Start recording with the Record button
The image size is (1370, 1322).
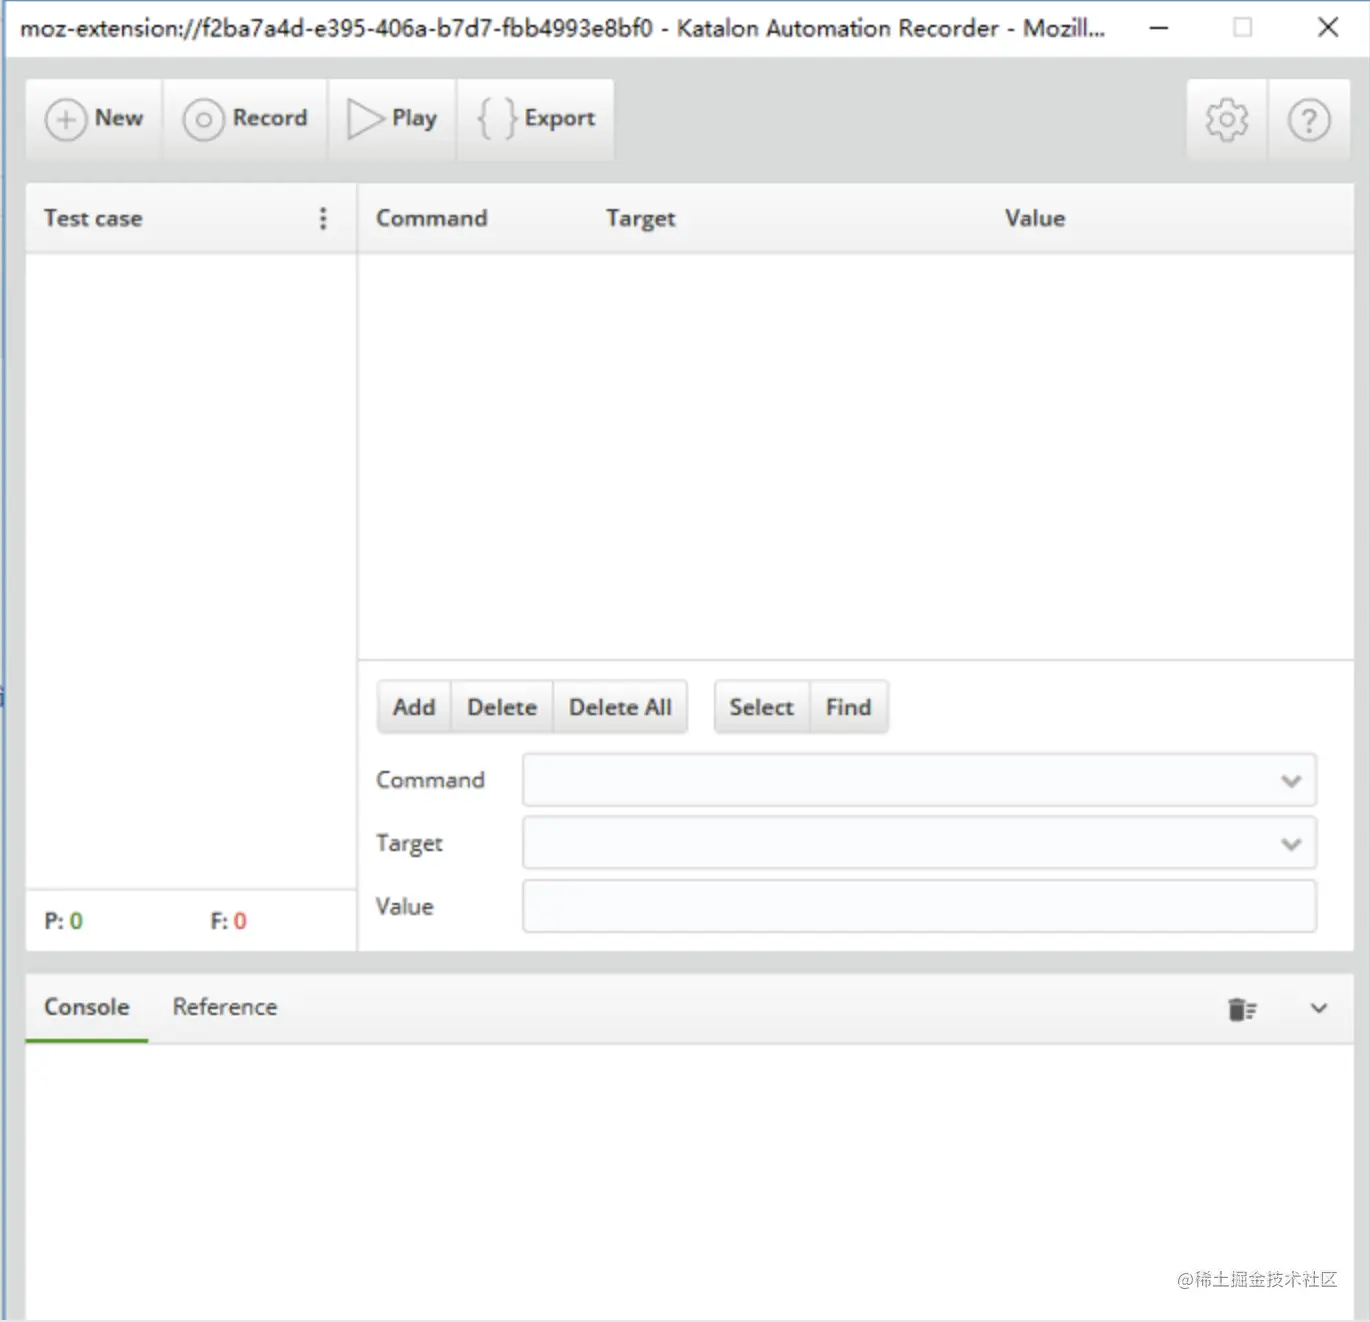(x=245, y=119)
